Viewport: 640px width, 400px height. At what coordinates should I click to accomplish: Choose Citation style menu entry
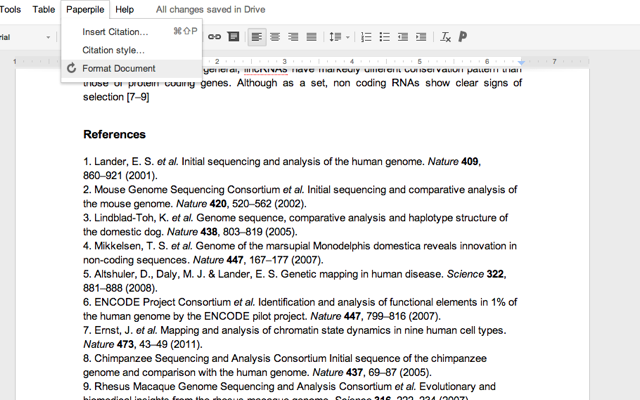click(x=113, y=50)
